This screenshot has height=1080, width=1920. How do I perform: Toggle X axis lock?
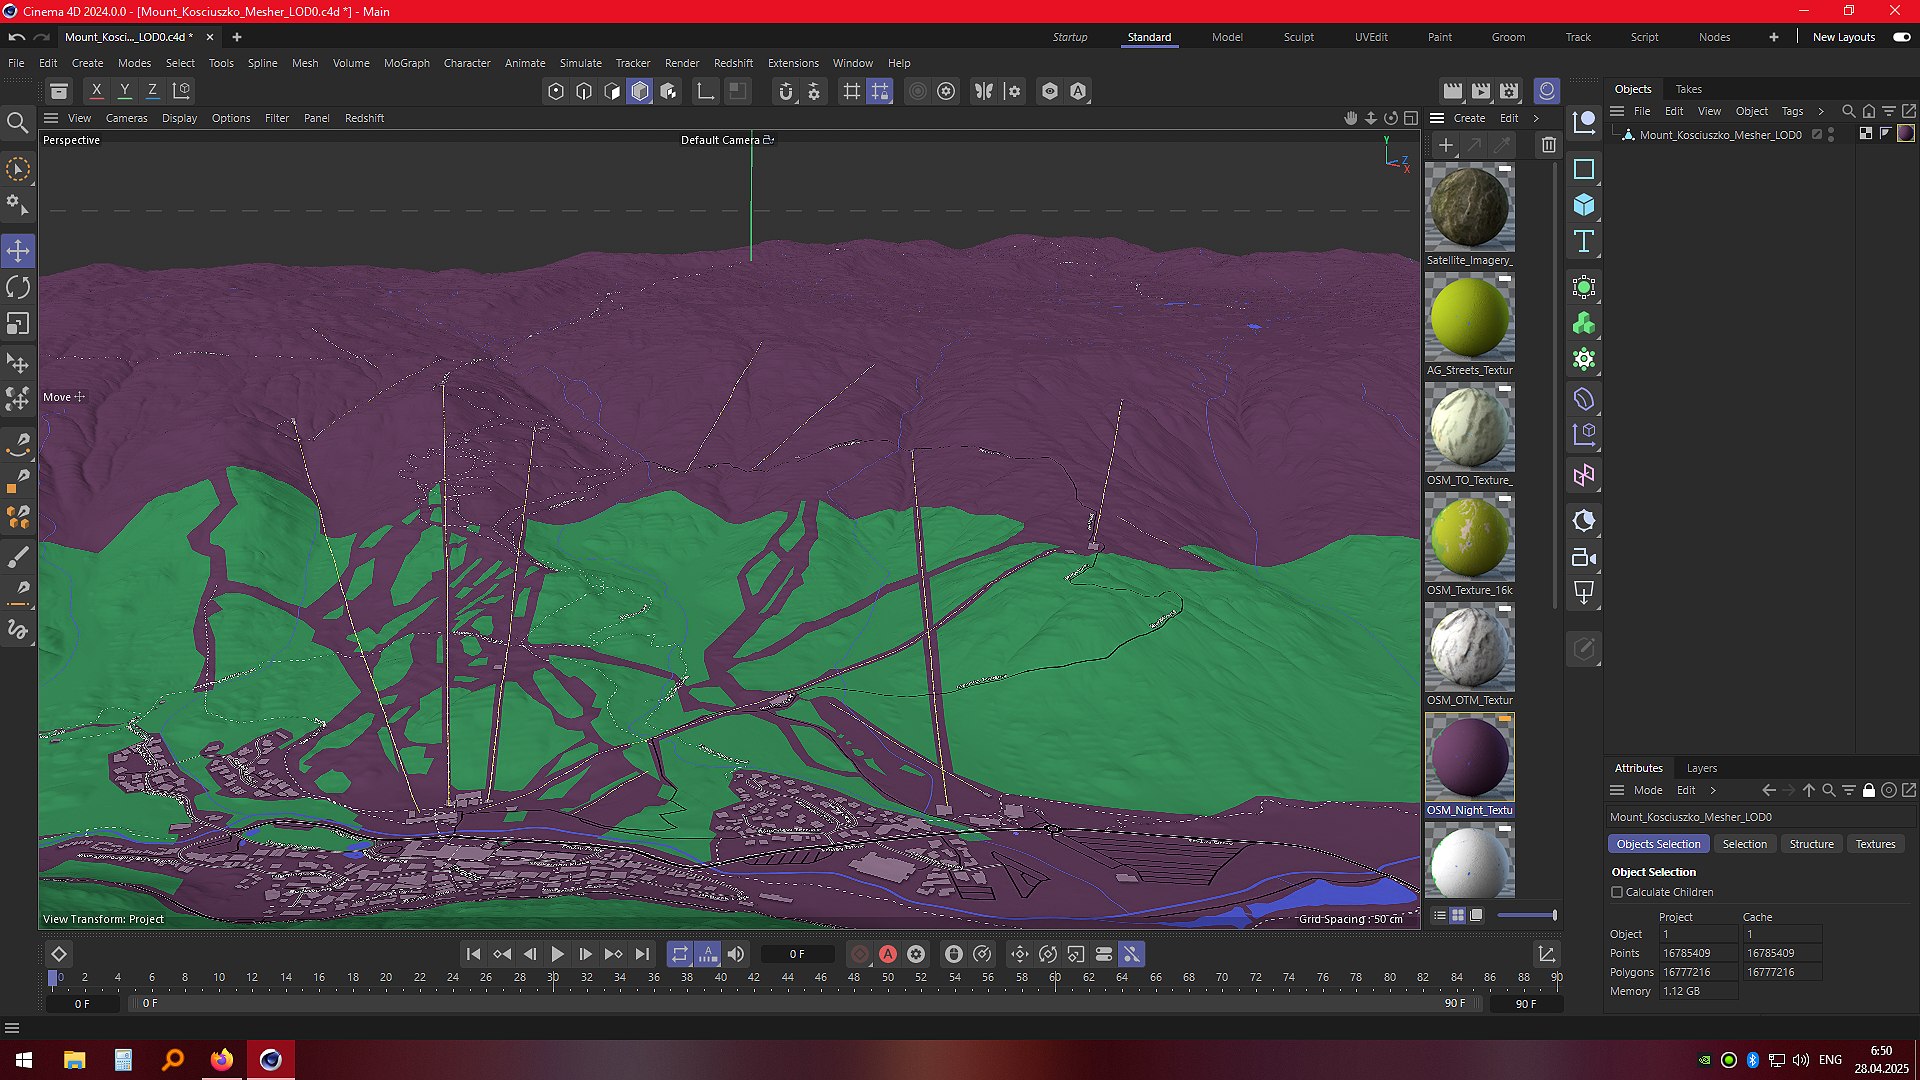97,91
